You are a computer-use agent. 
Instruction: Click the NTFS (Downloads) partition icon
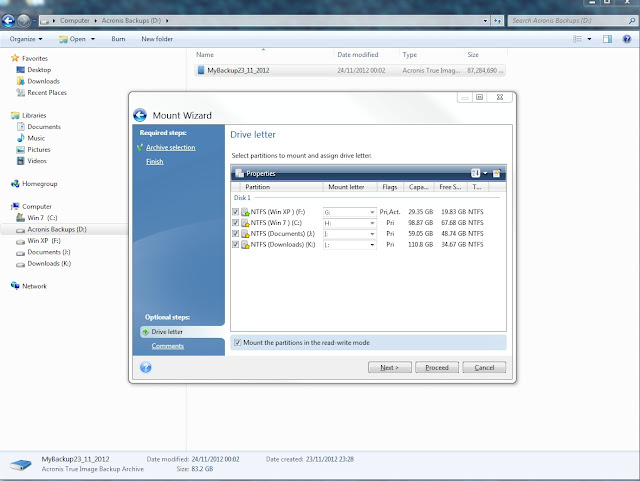click(245, 245)
